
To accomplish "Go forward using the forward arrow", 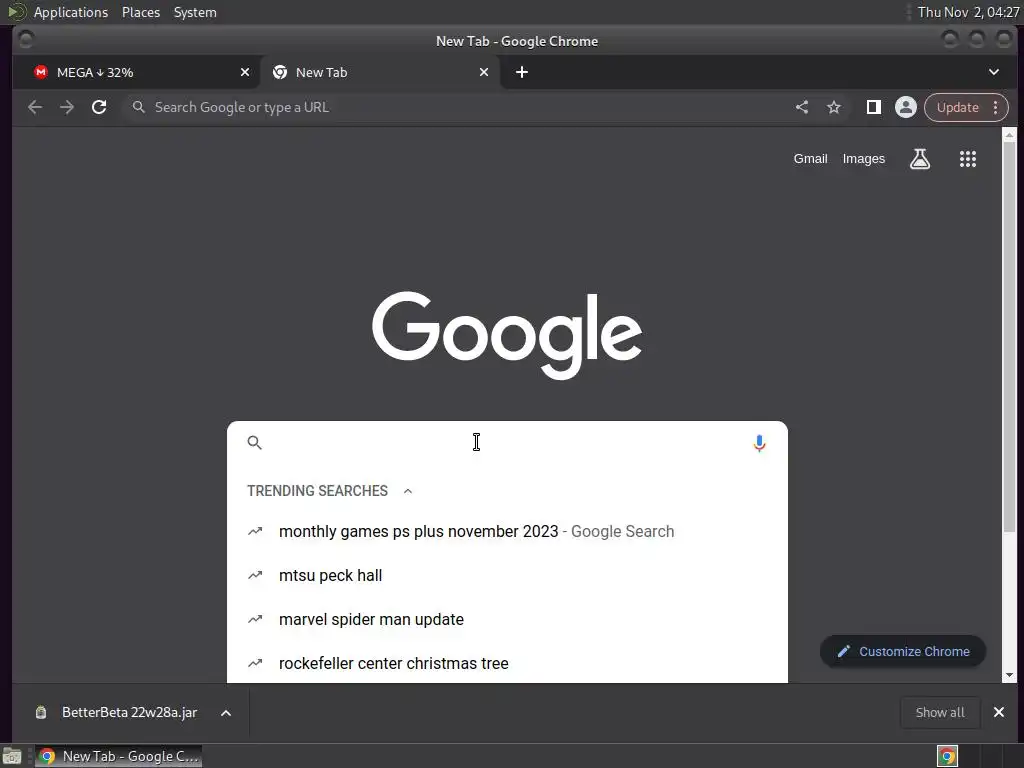I will (67, 107).
